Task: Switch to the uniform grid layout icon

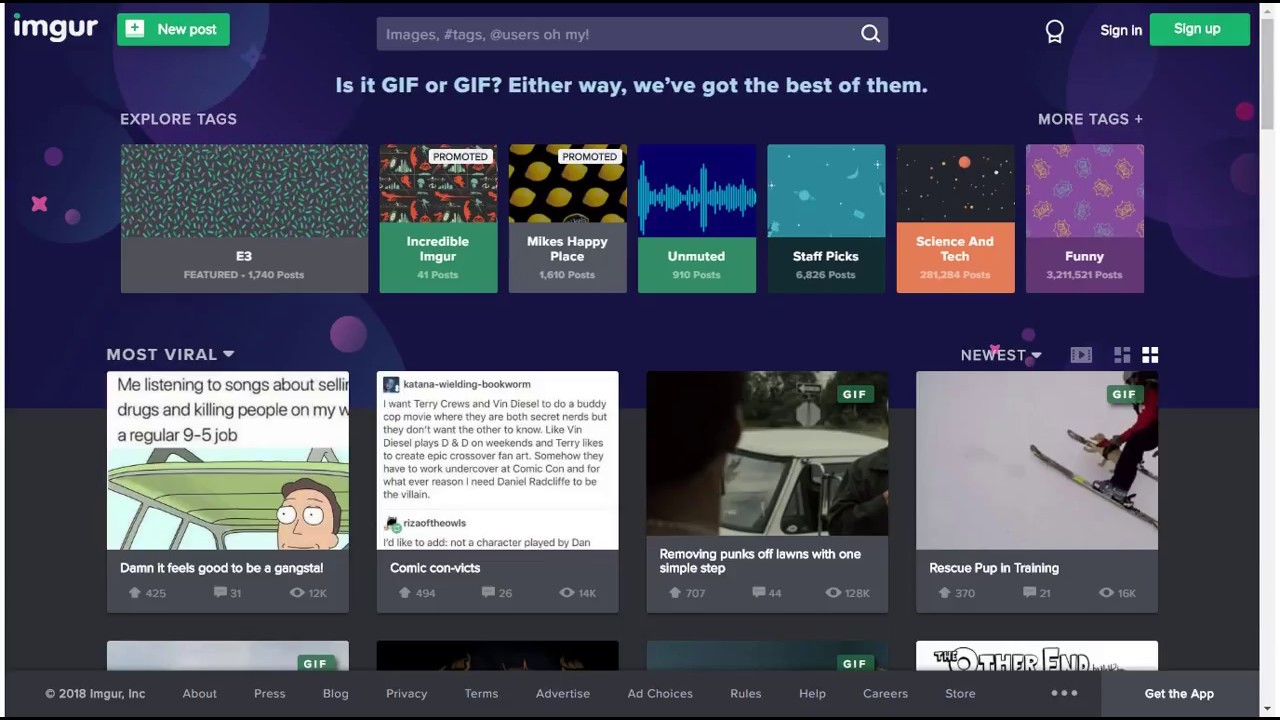Action: coord(1150,355)
